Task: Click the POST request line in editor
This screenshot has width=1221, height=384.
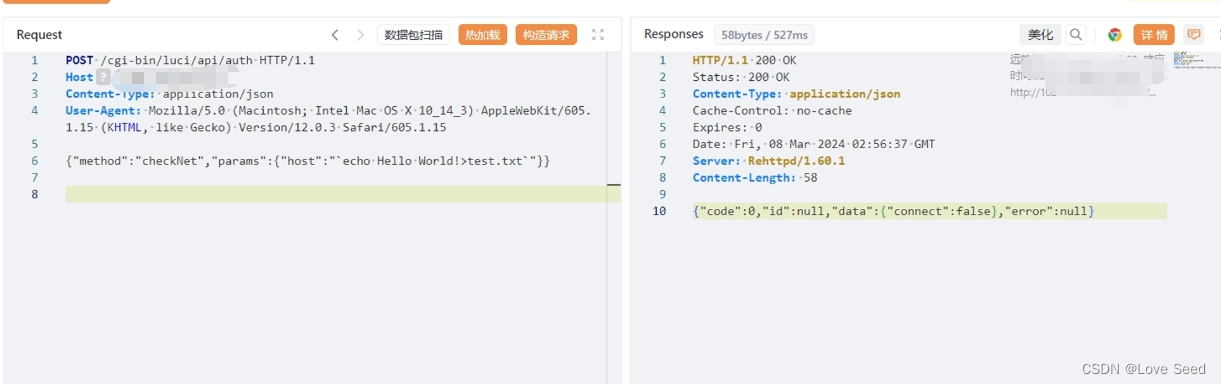Action: click(190, 60)
